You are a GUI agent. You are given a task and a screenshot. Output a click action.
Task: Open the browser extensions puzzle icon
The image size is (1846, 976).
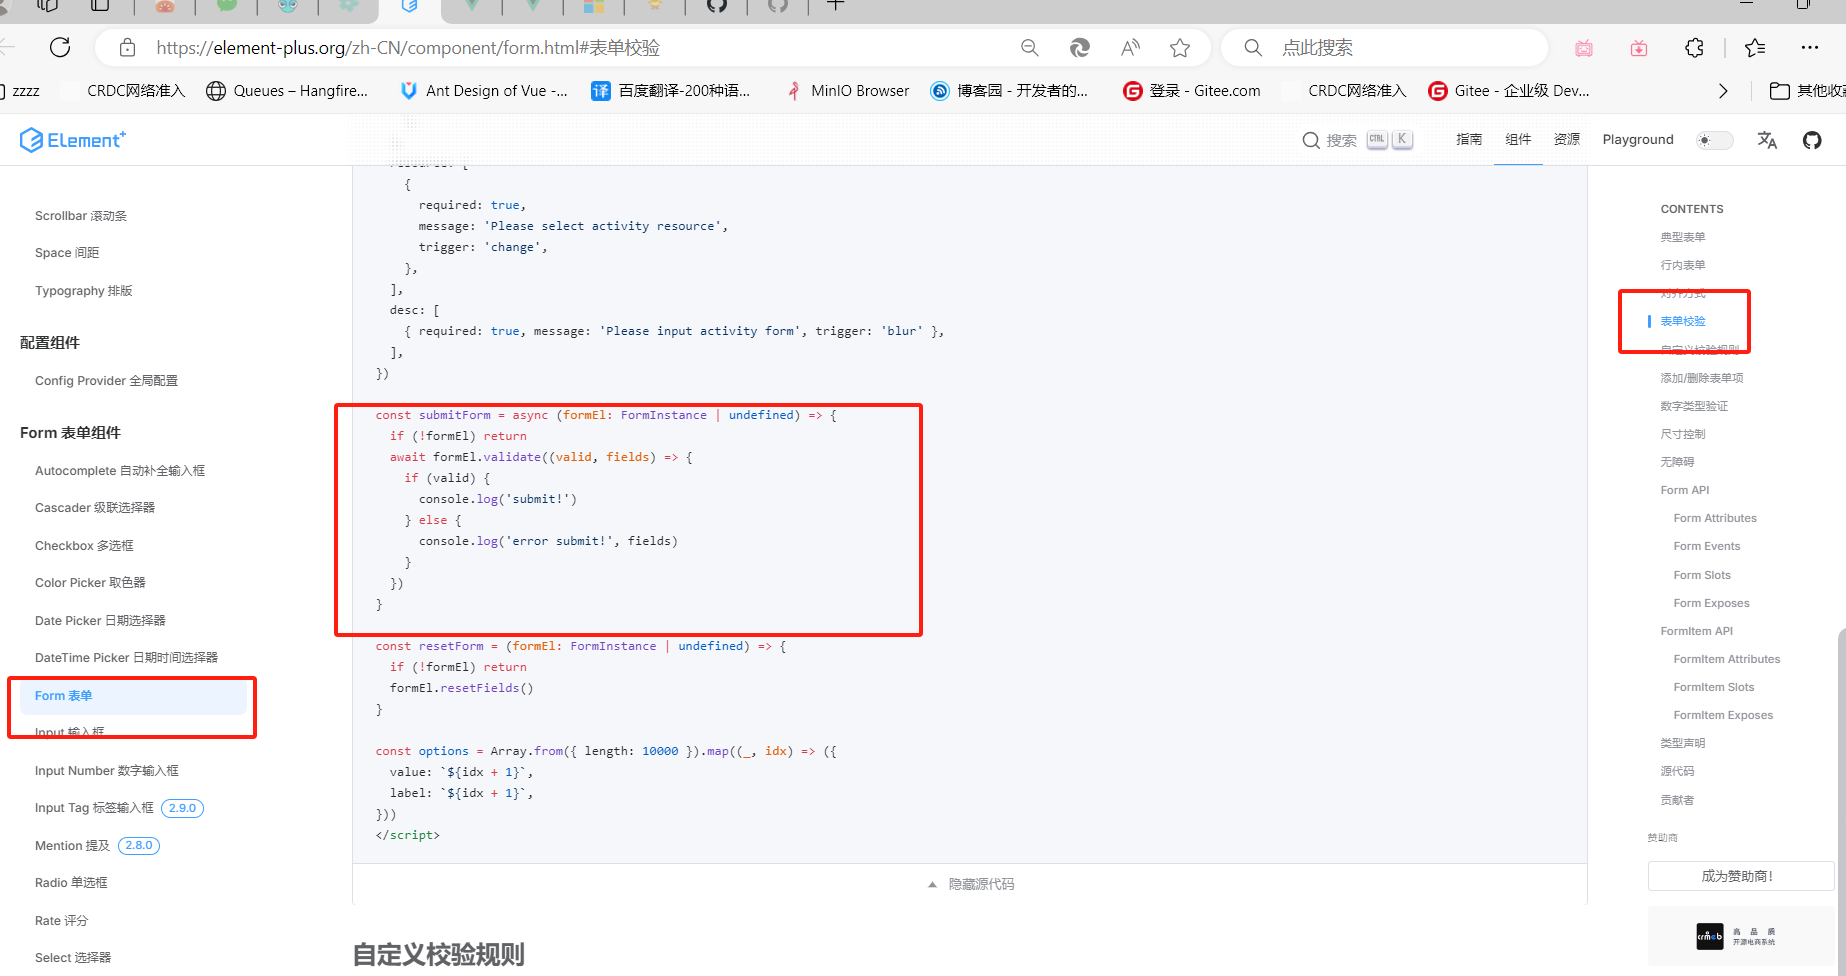tap(1694, 48)
